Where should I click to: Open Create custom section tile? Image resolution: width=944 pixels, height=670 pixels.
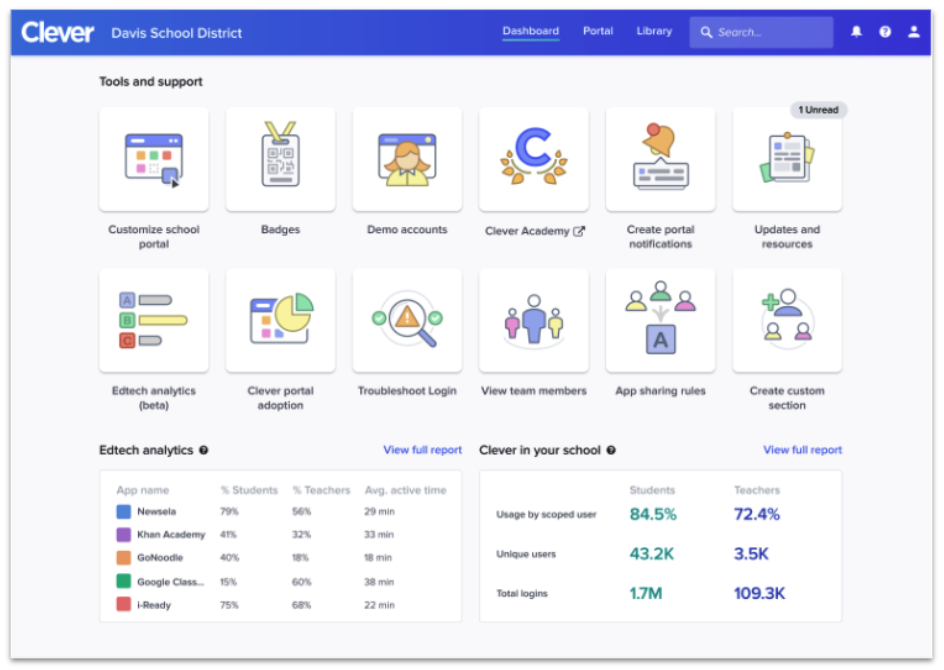pyautogui.click(x=787, y=320)
